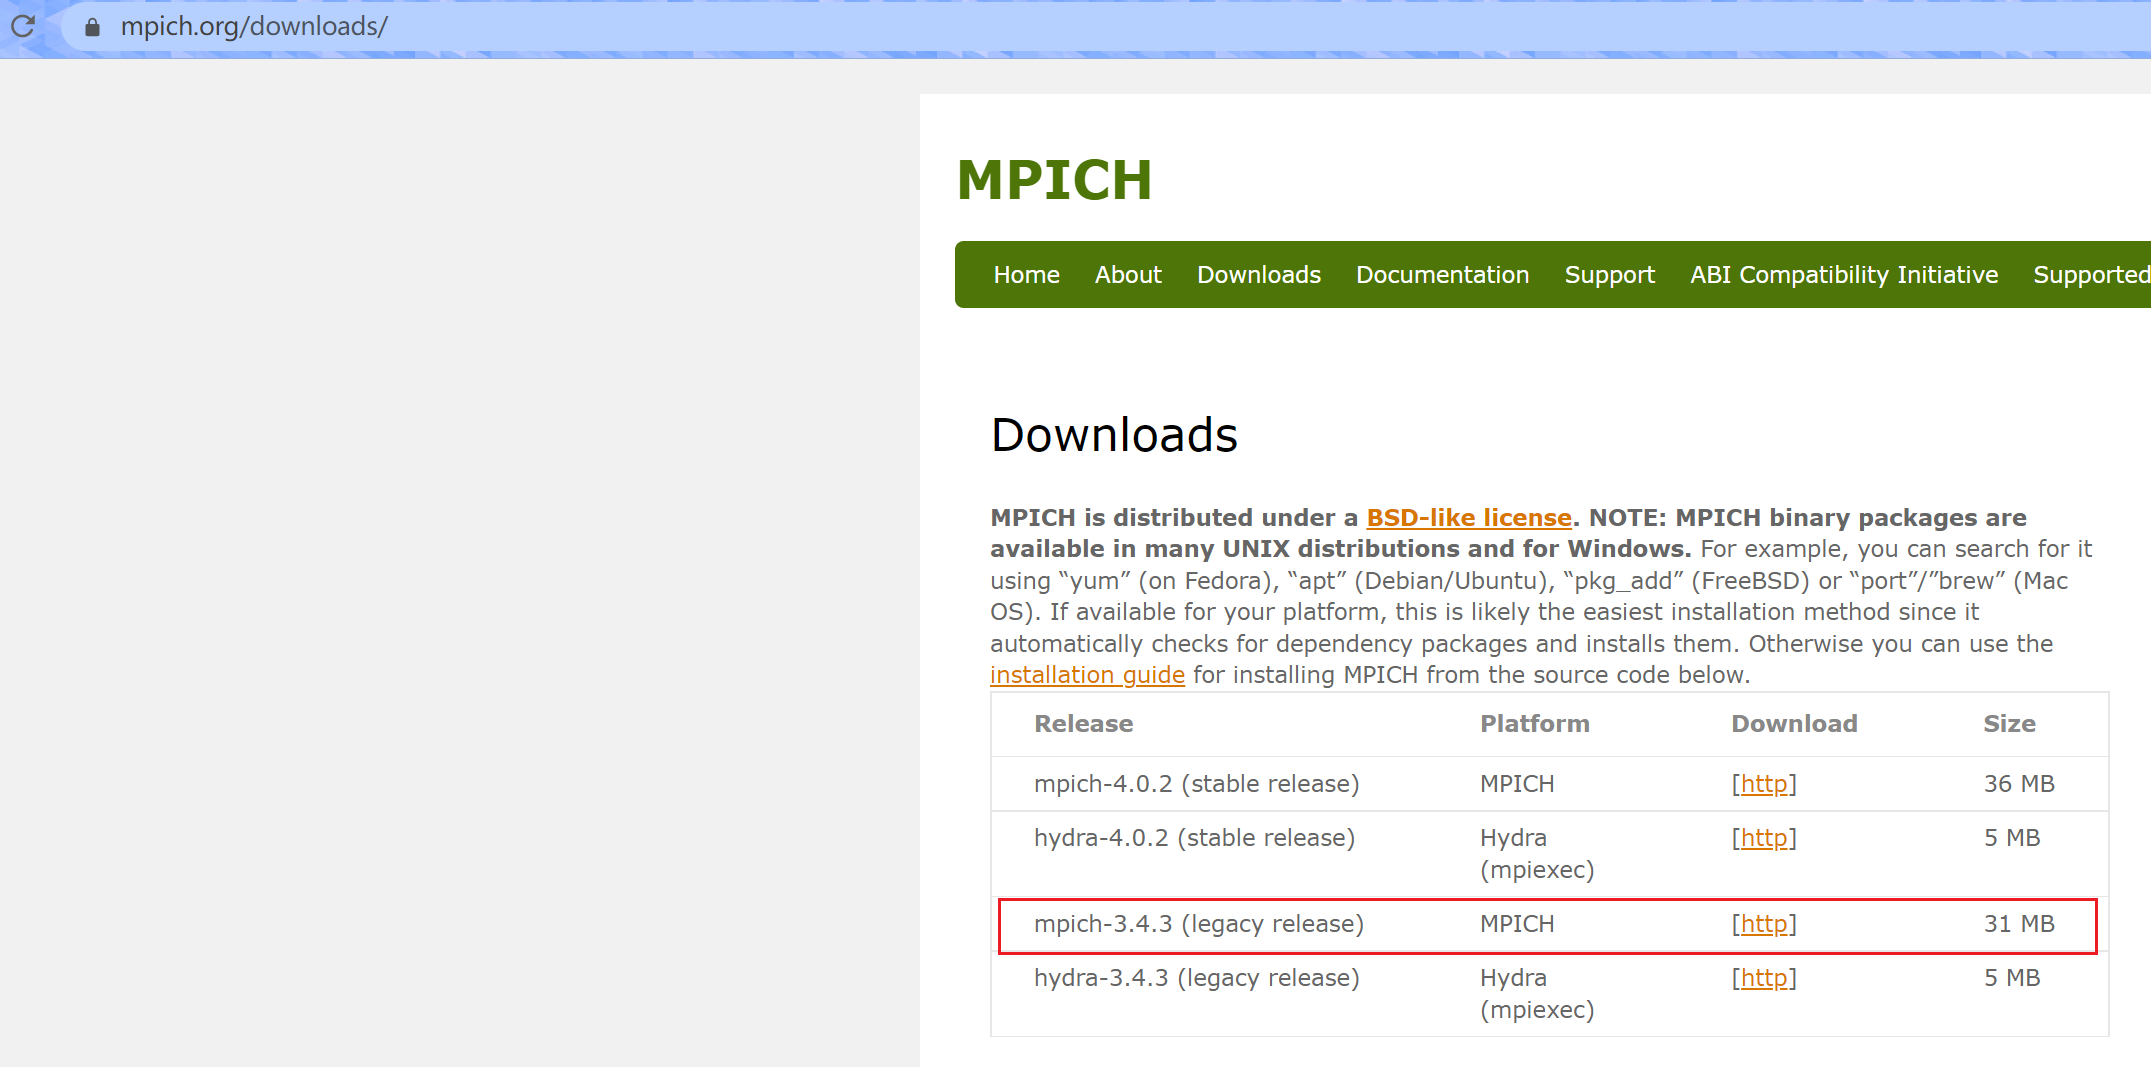Click the Download column header
Screen dimensions: 2151x1067
coord(1794,724)
